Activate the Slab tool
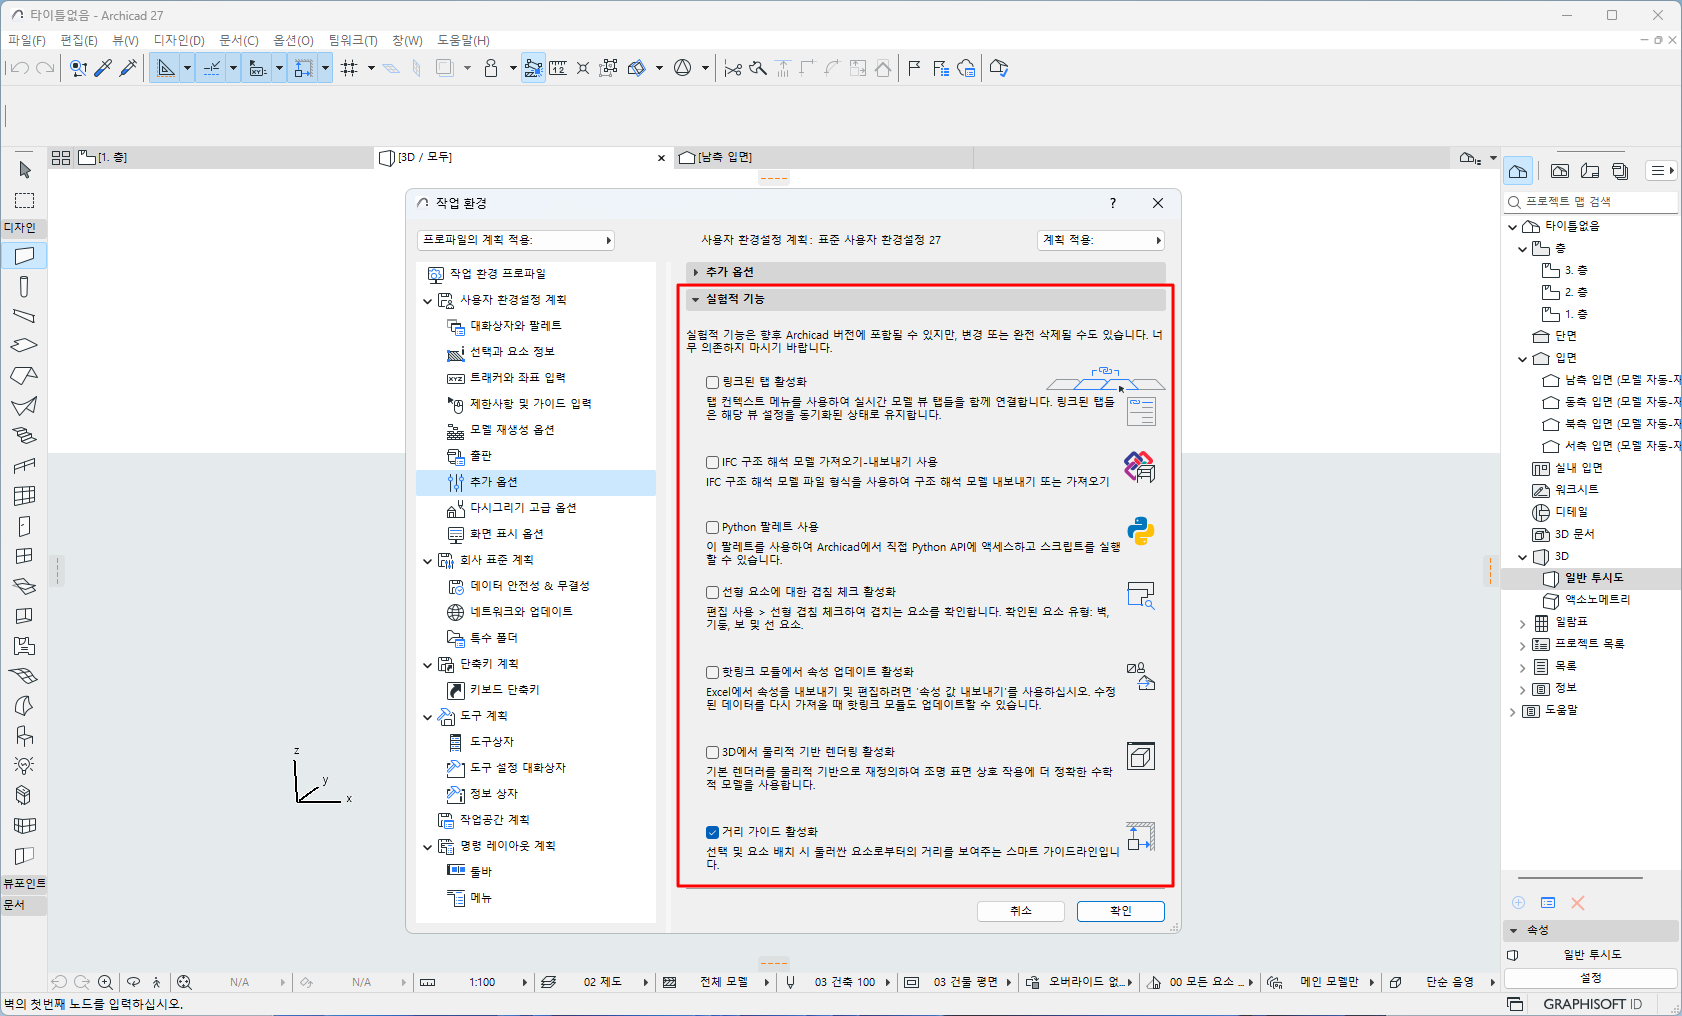The width and height of the screenshot is (1682, 1016). [x=25, y=345]
